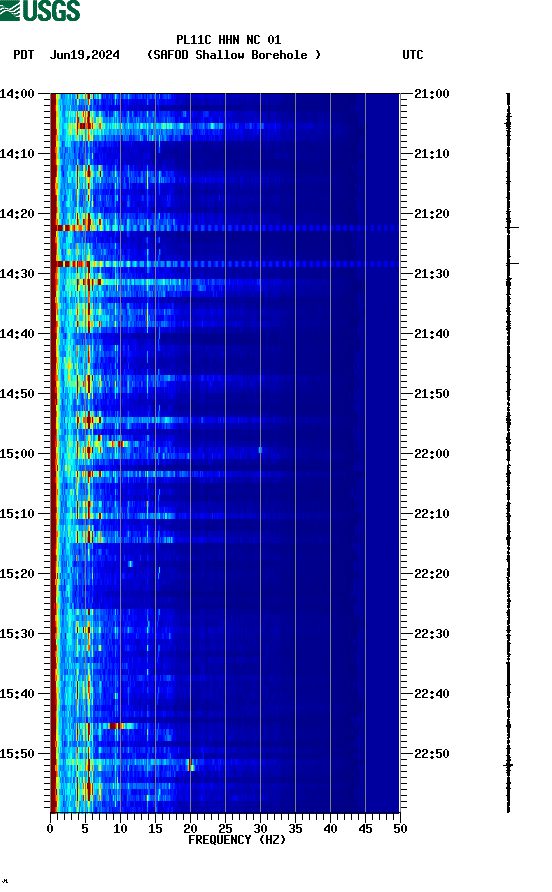The image size is (552, 892).
Task: Click the 21:50 UTC time label
Action: pyautogui.click(x=432, y=394)
